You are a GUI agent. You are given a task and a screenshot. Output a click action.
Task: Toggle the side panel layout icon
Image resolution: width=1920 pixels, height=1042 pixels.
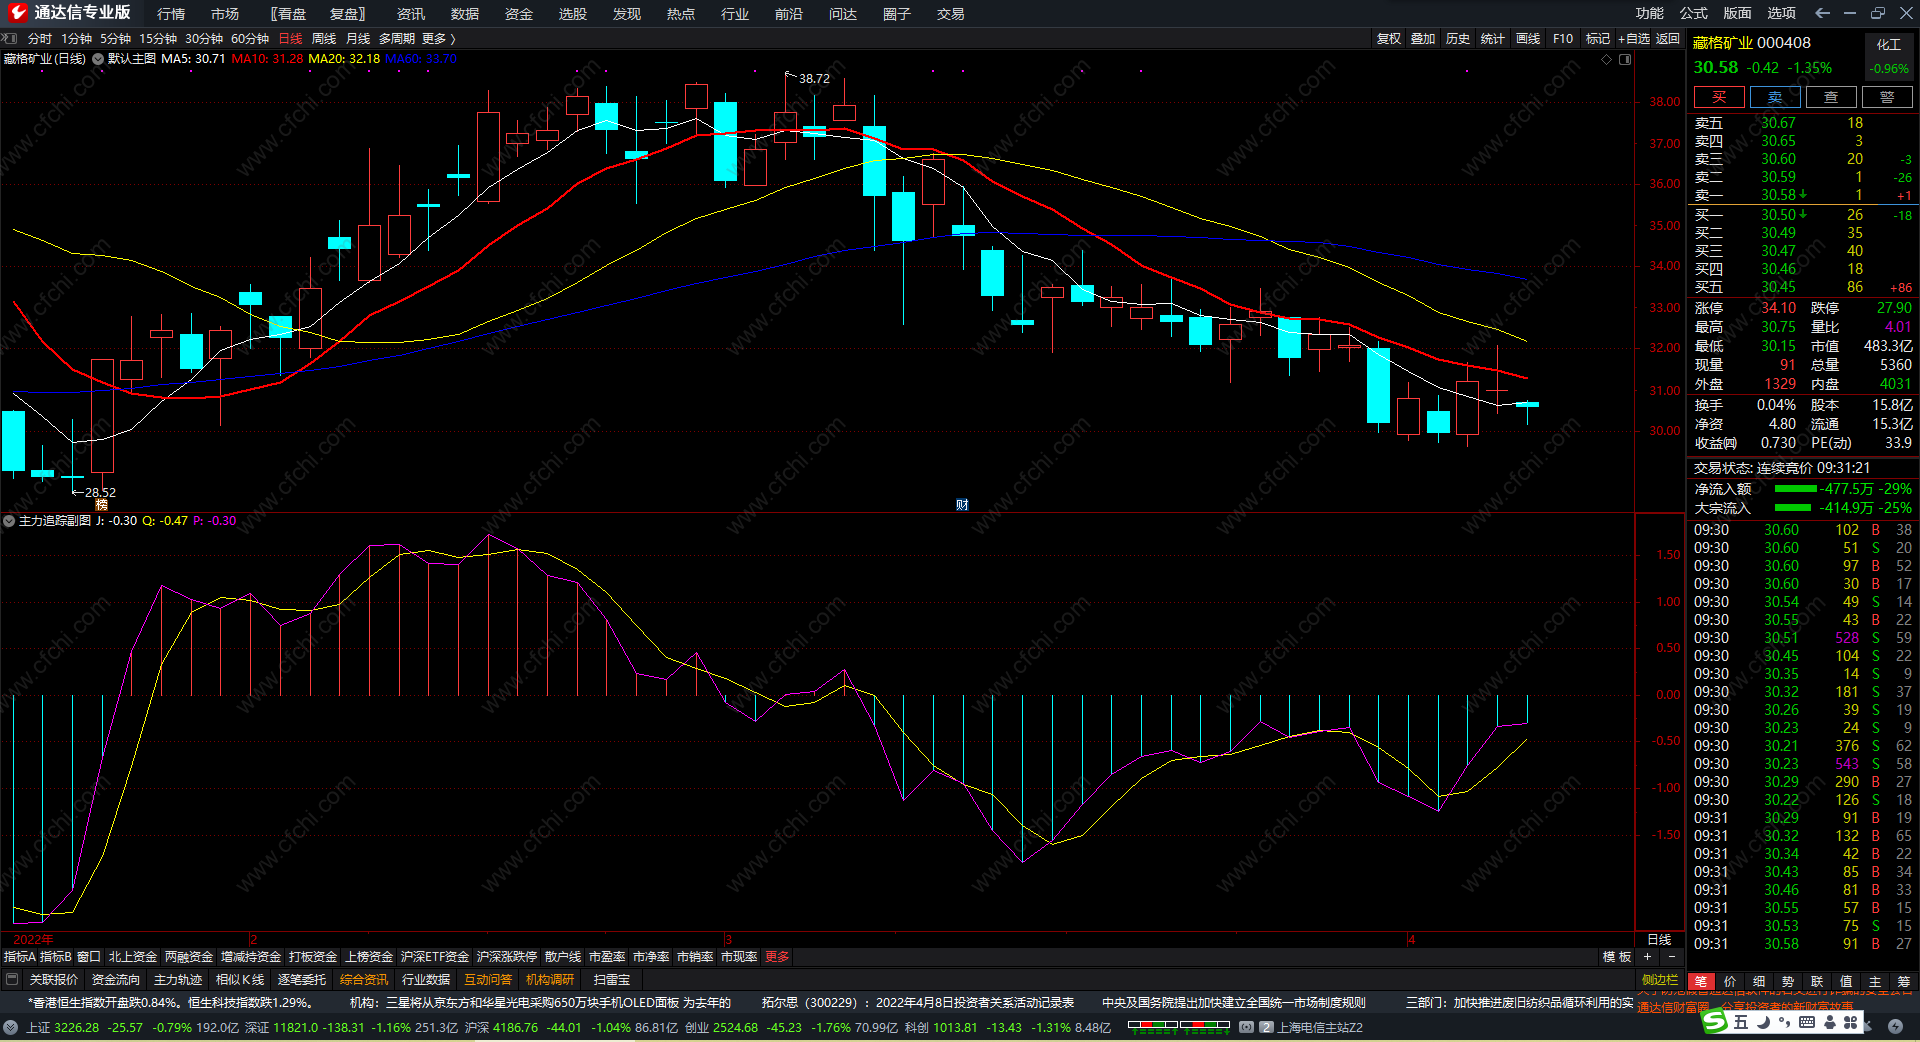coord(1625,59)
